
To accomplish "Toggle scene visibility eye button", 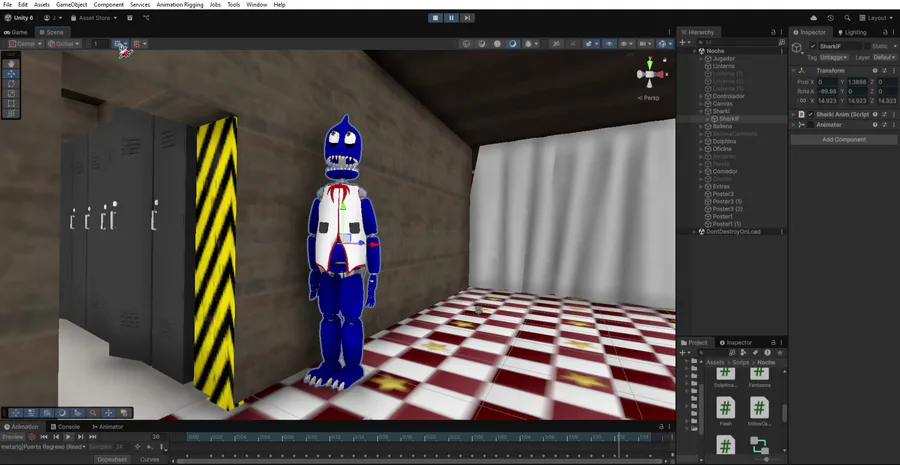I will pos(609,44).
